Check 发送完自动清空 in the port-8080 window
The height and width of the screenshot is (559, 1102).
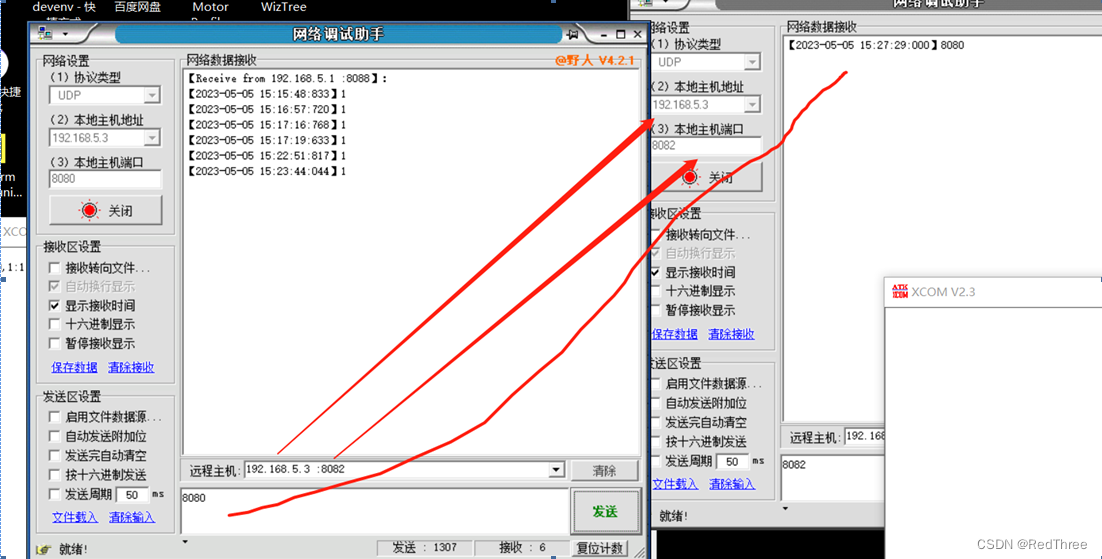tap(54, 456)
